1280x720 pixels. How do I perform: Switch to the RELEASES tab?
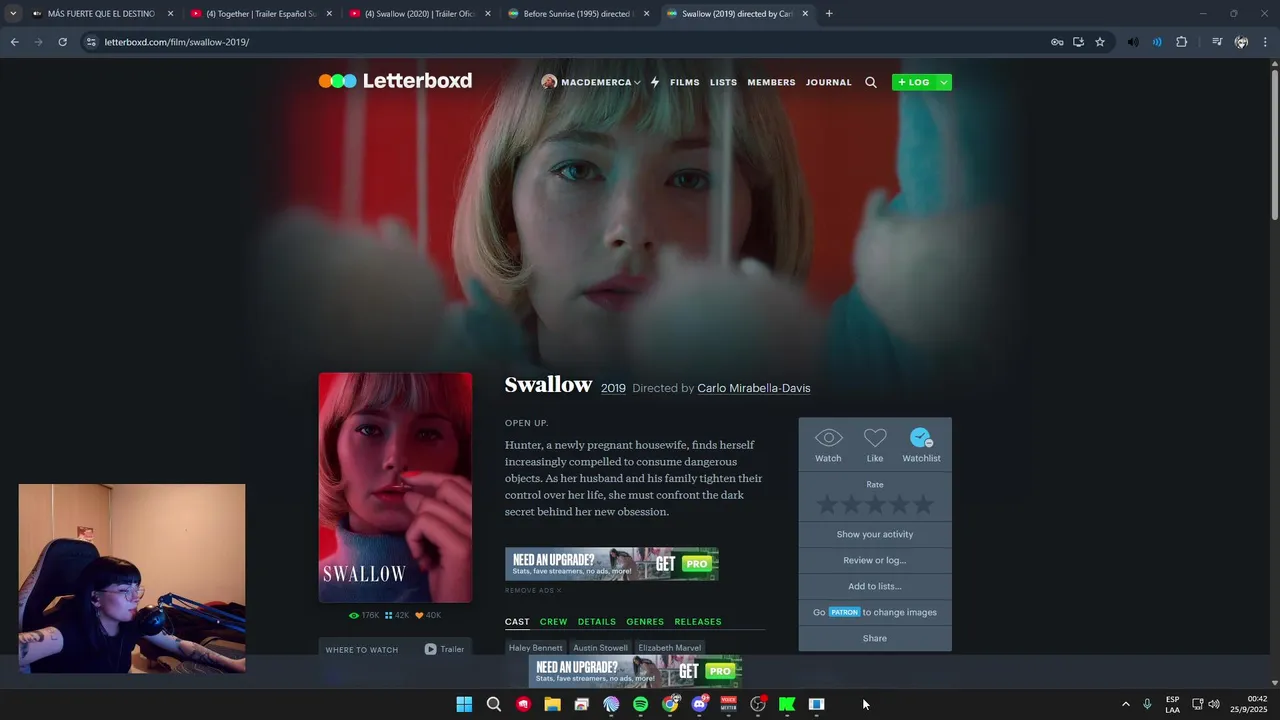[x=698, y=622]
